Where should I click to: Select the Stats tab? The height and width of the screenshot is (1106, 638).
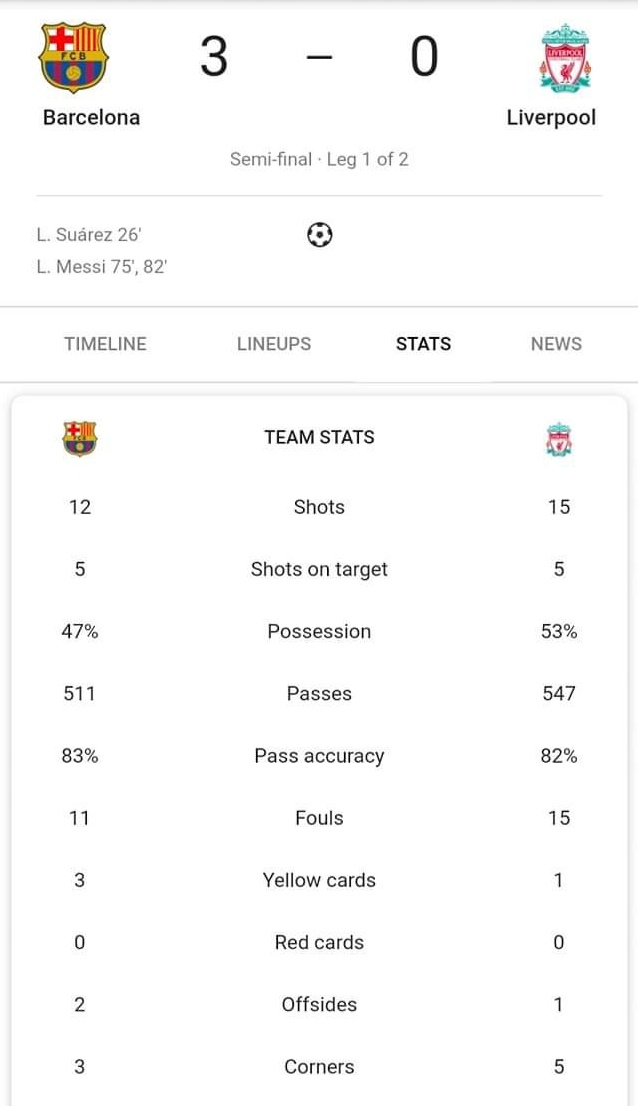coord(423,344)
